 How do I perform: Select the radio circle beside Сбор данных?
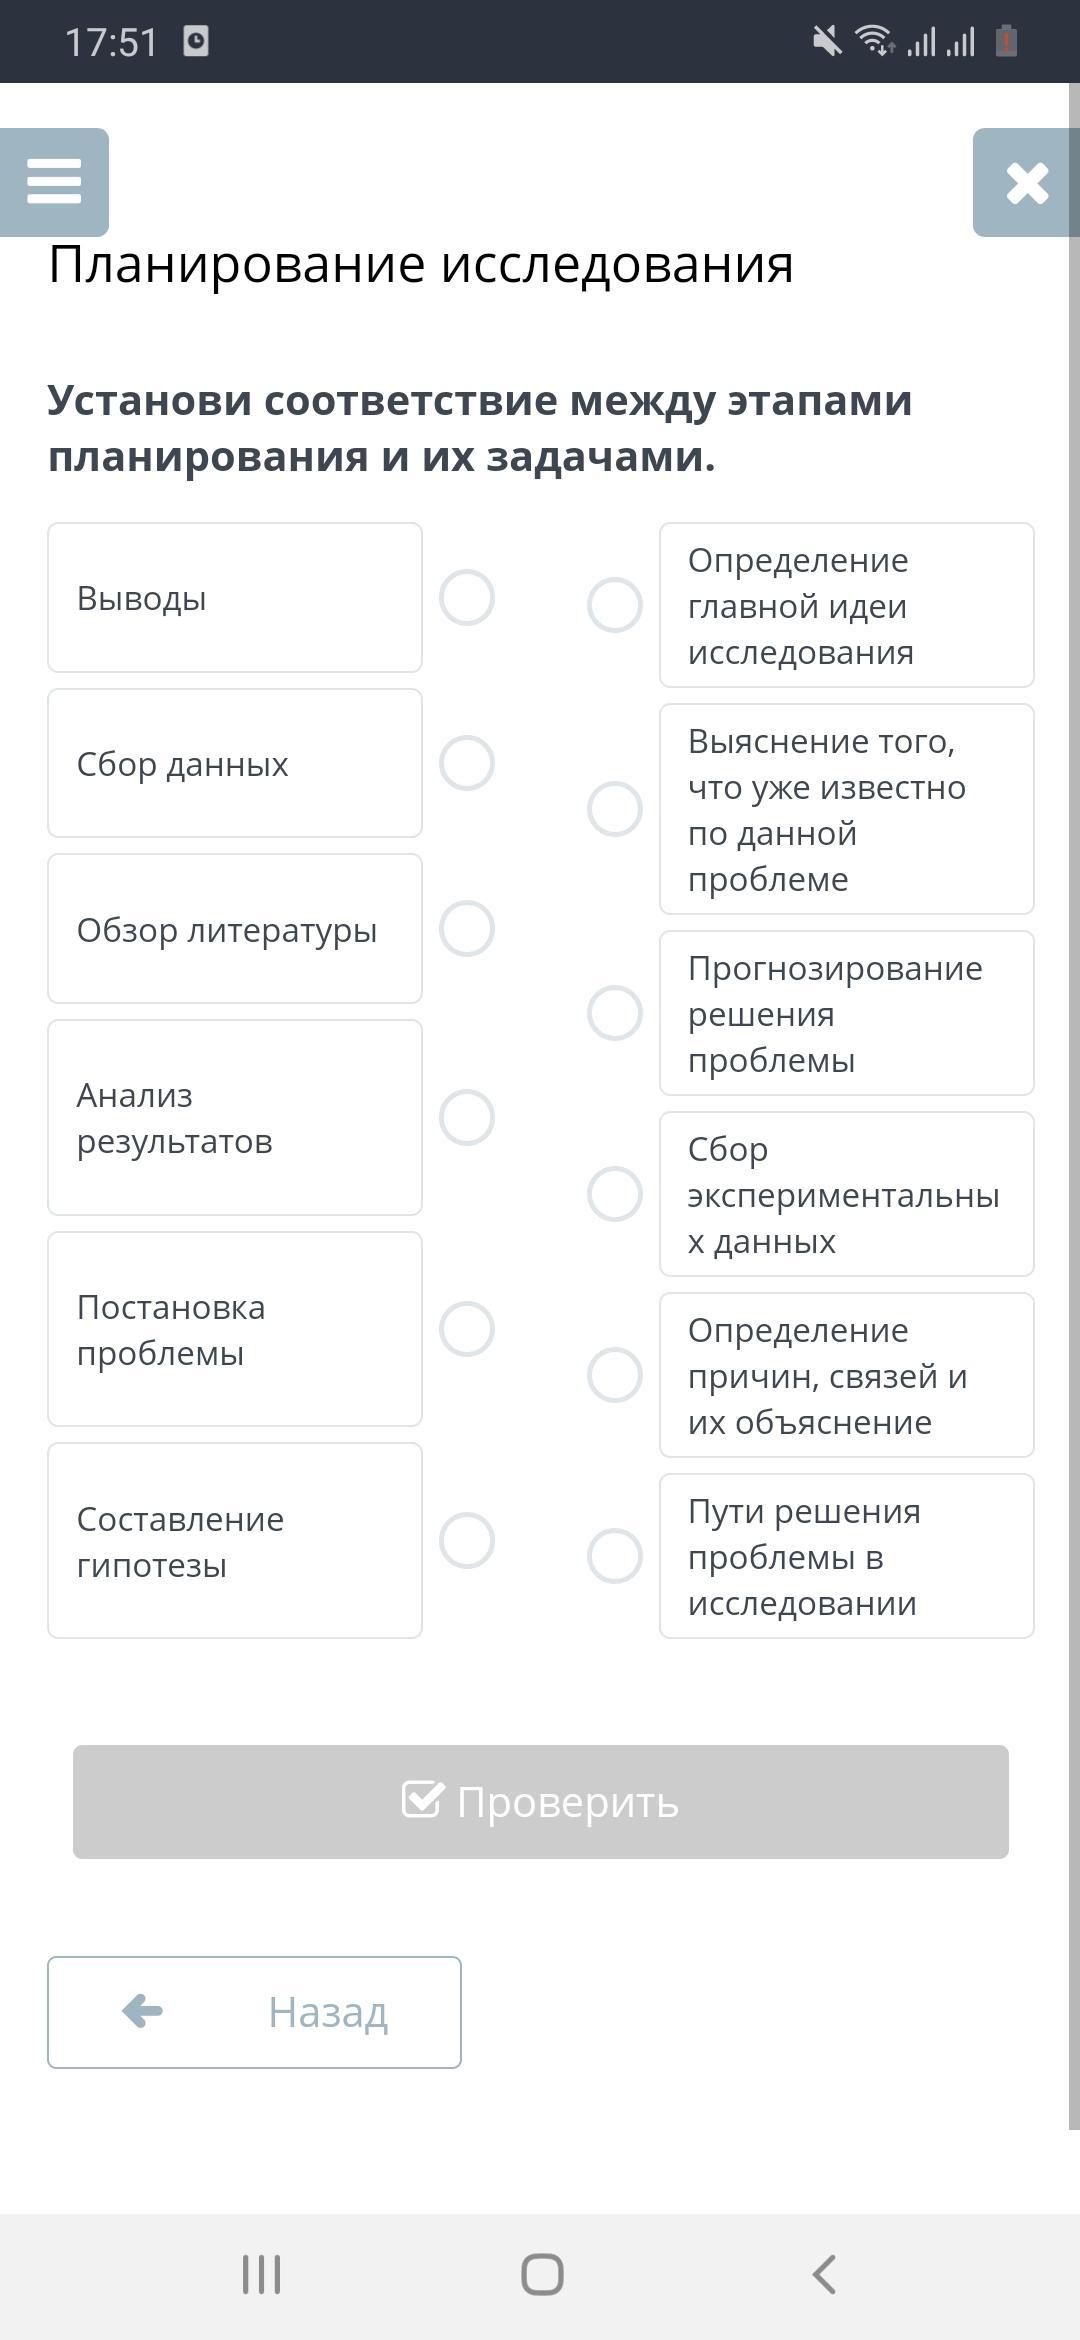(x=467, y=763)
